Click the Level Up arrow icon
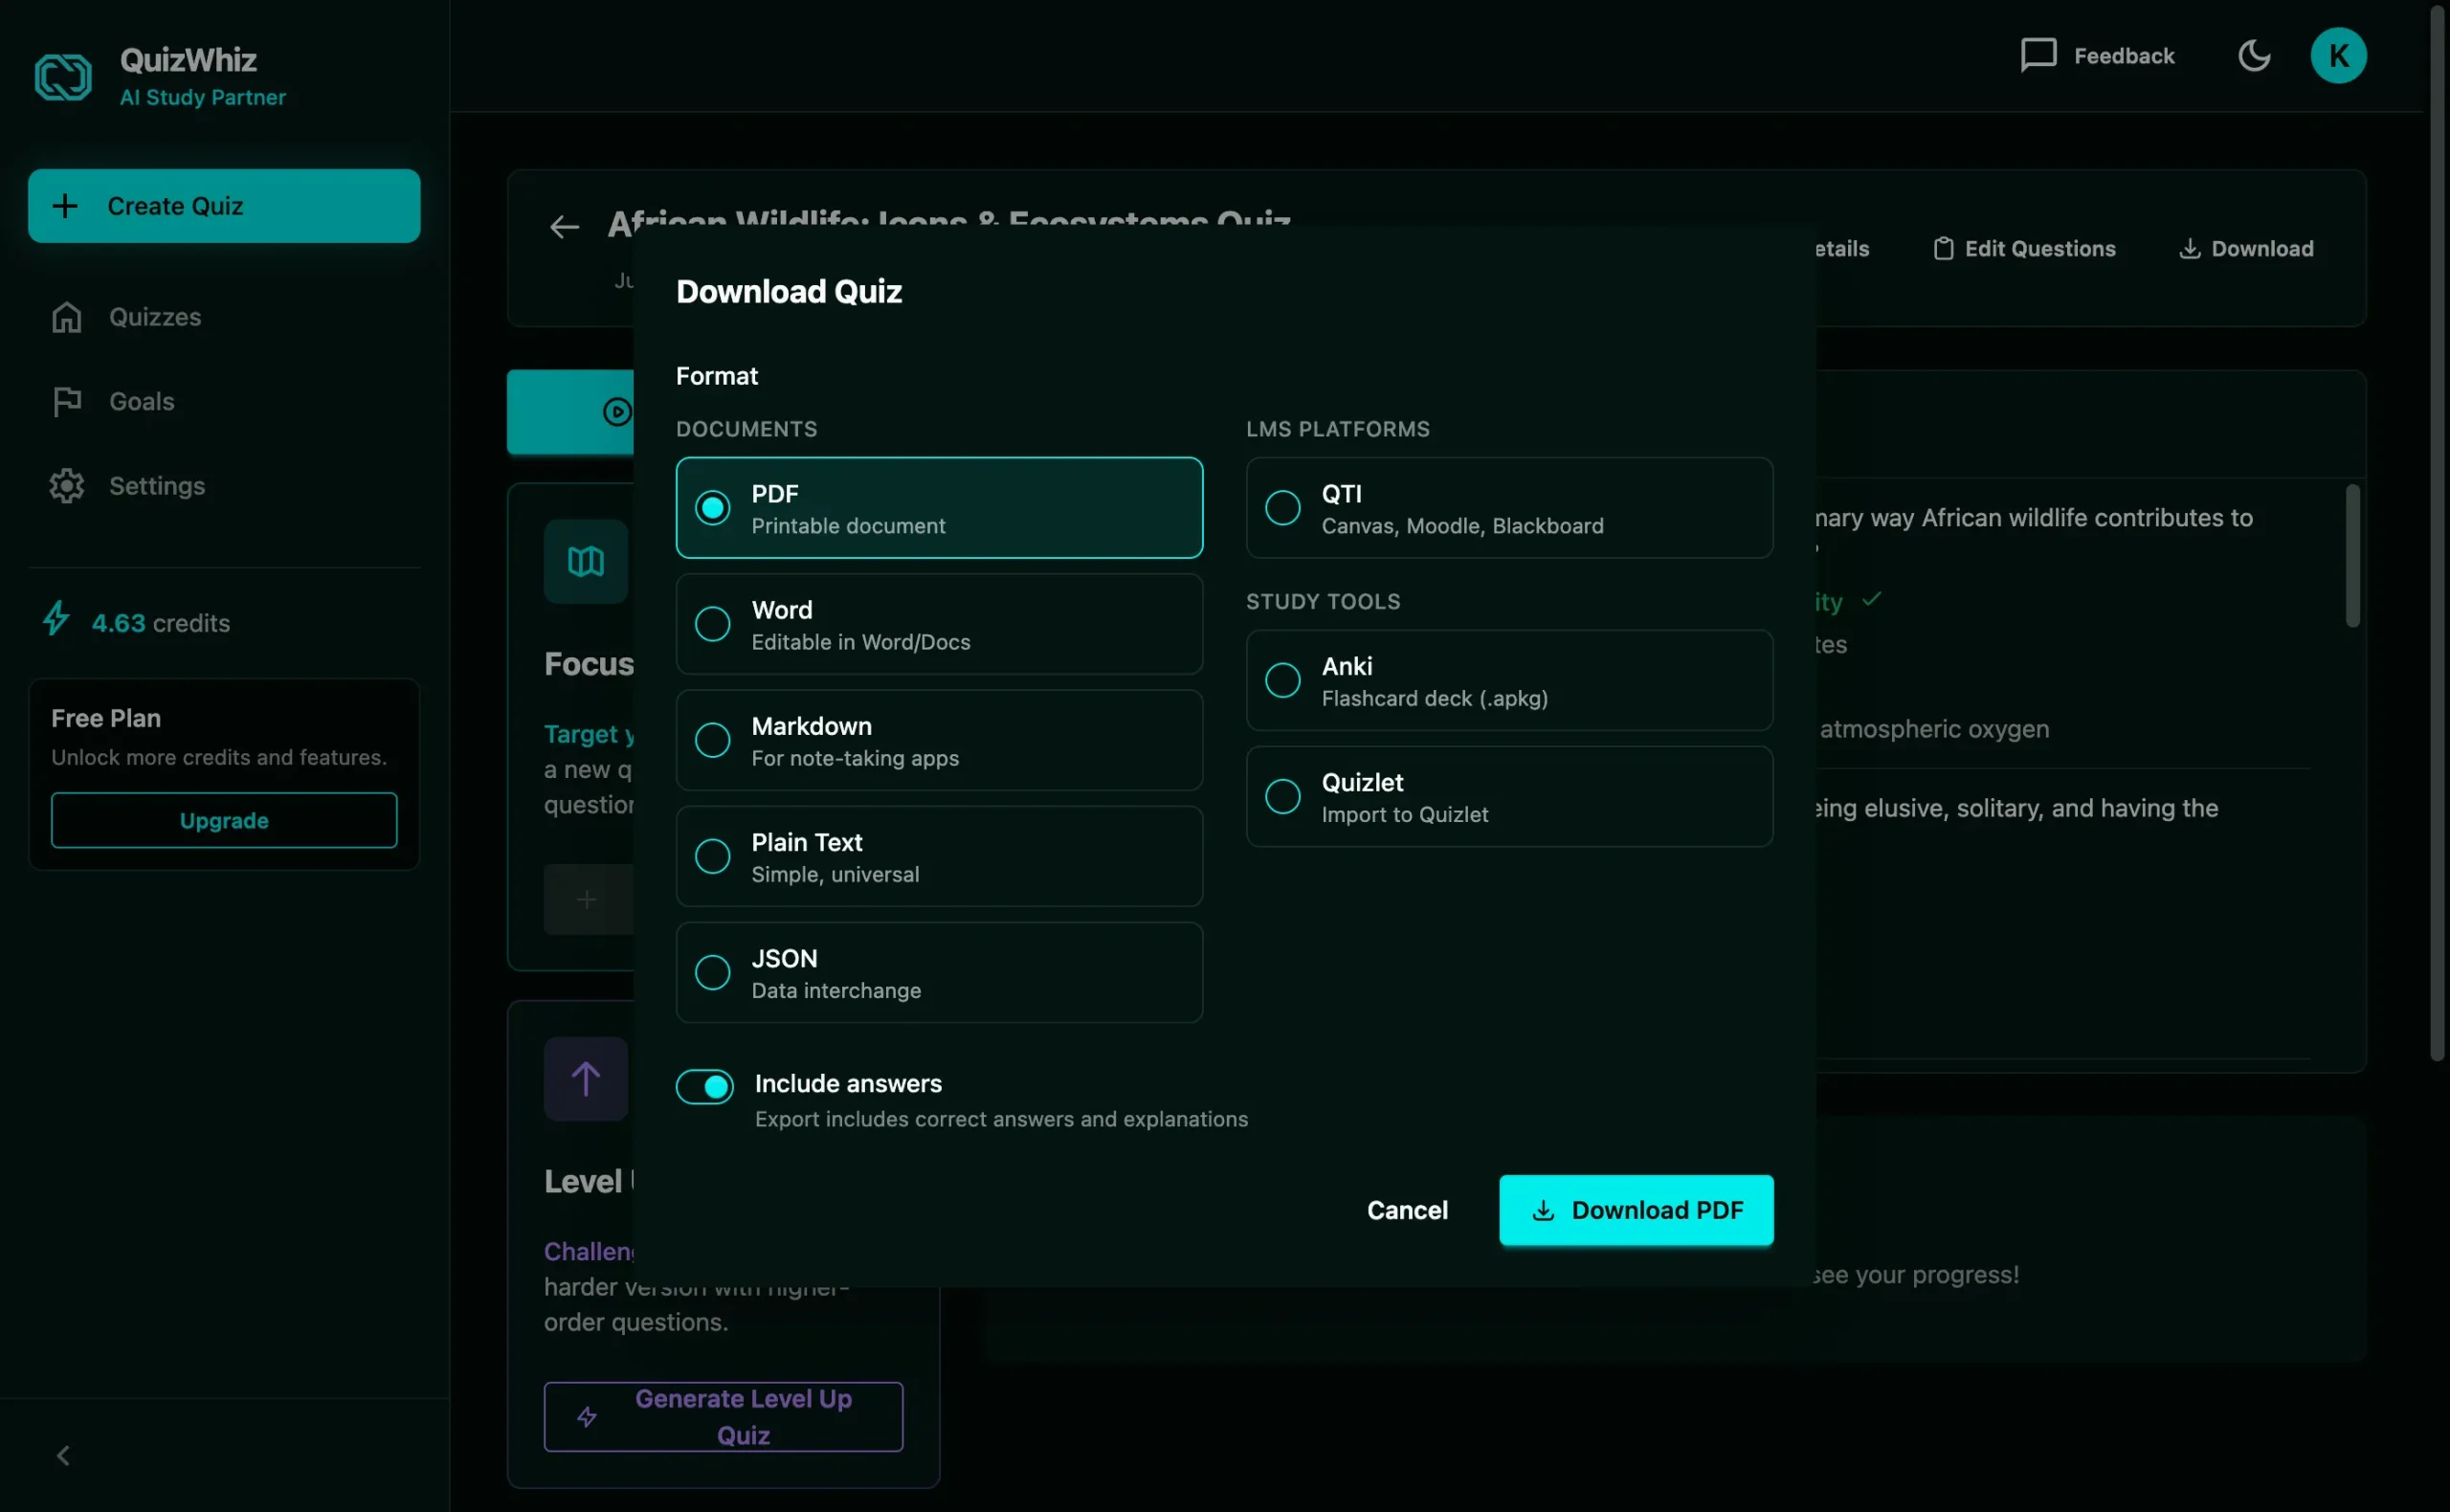The height and width of the screenshot is (1512, 2450). (586, 1079)
